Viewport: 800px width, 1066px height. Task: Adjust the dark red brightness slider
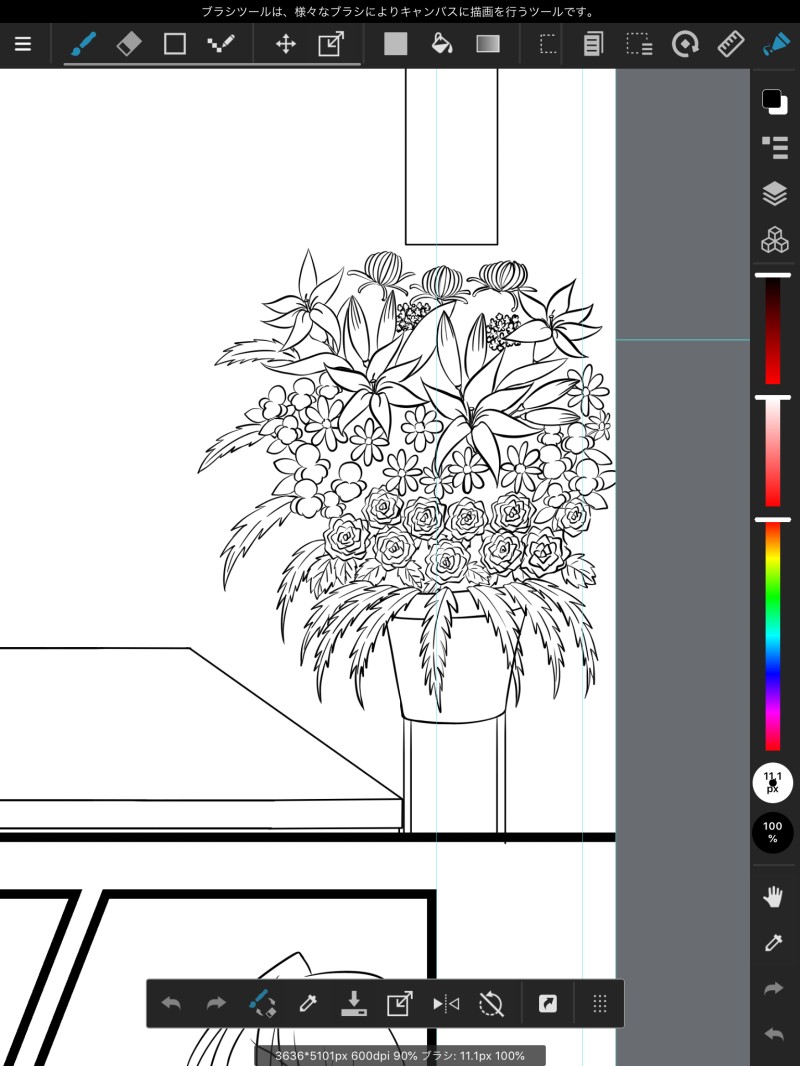click(x=773, y=330)
